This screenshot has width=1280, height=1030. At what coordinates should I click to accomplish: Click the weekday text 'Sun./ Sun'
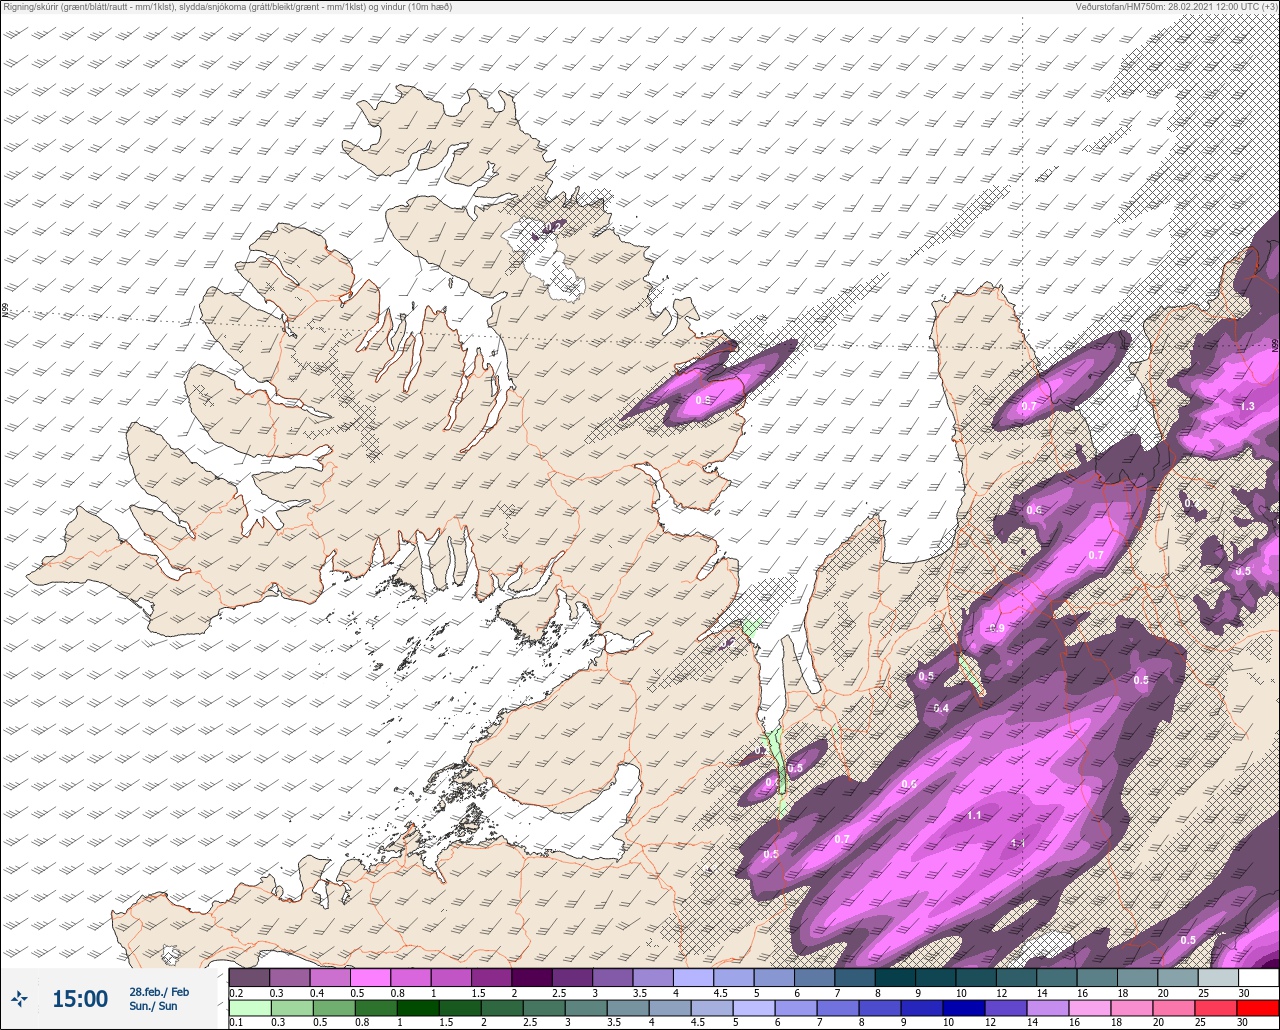(153, 1006)
